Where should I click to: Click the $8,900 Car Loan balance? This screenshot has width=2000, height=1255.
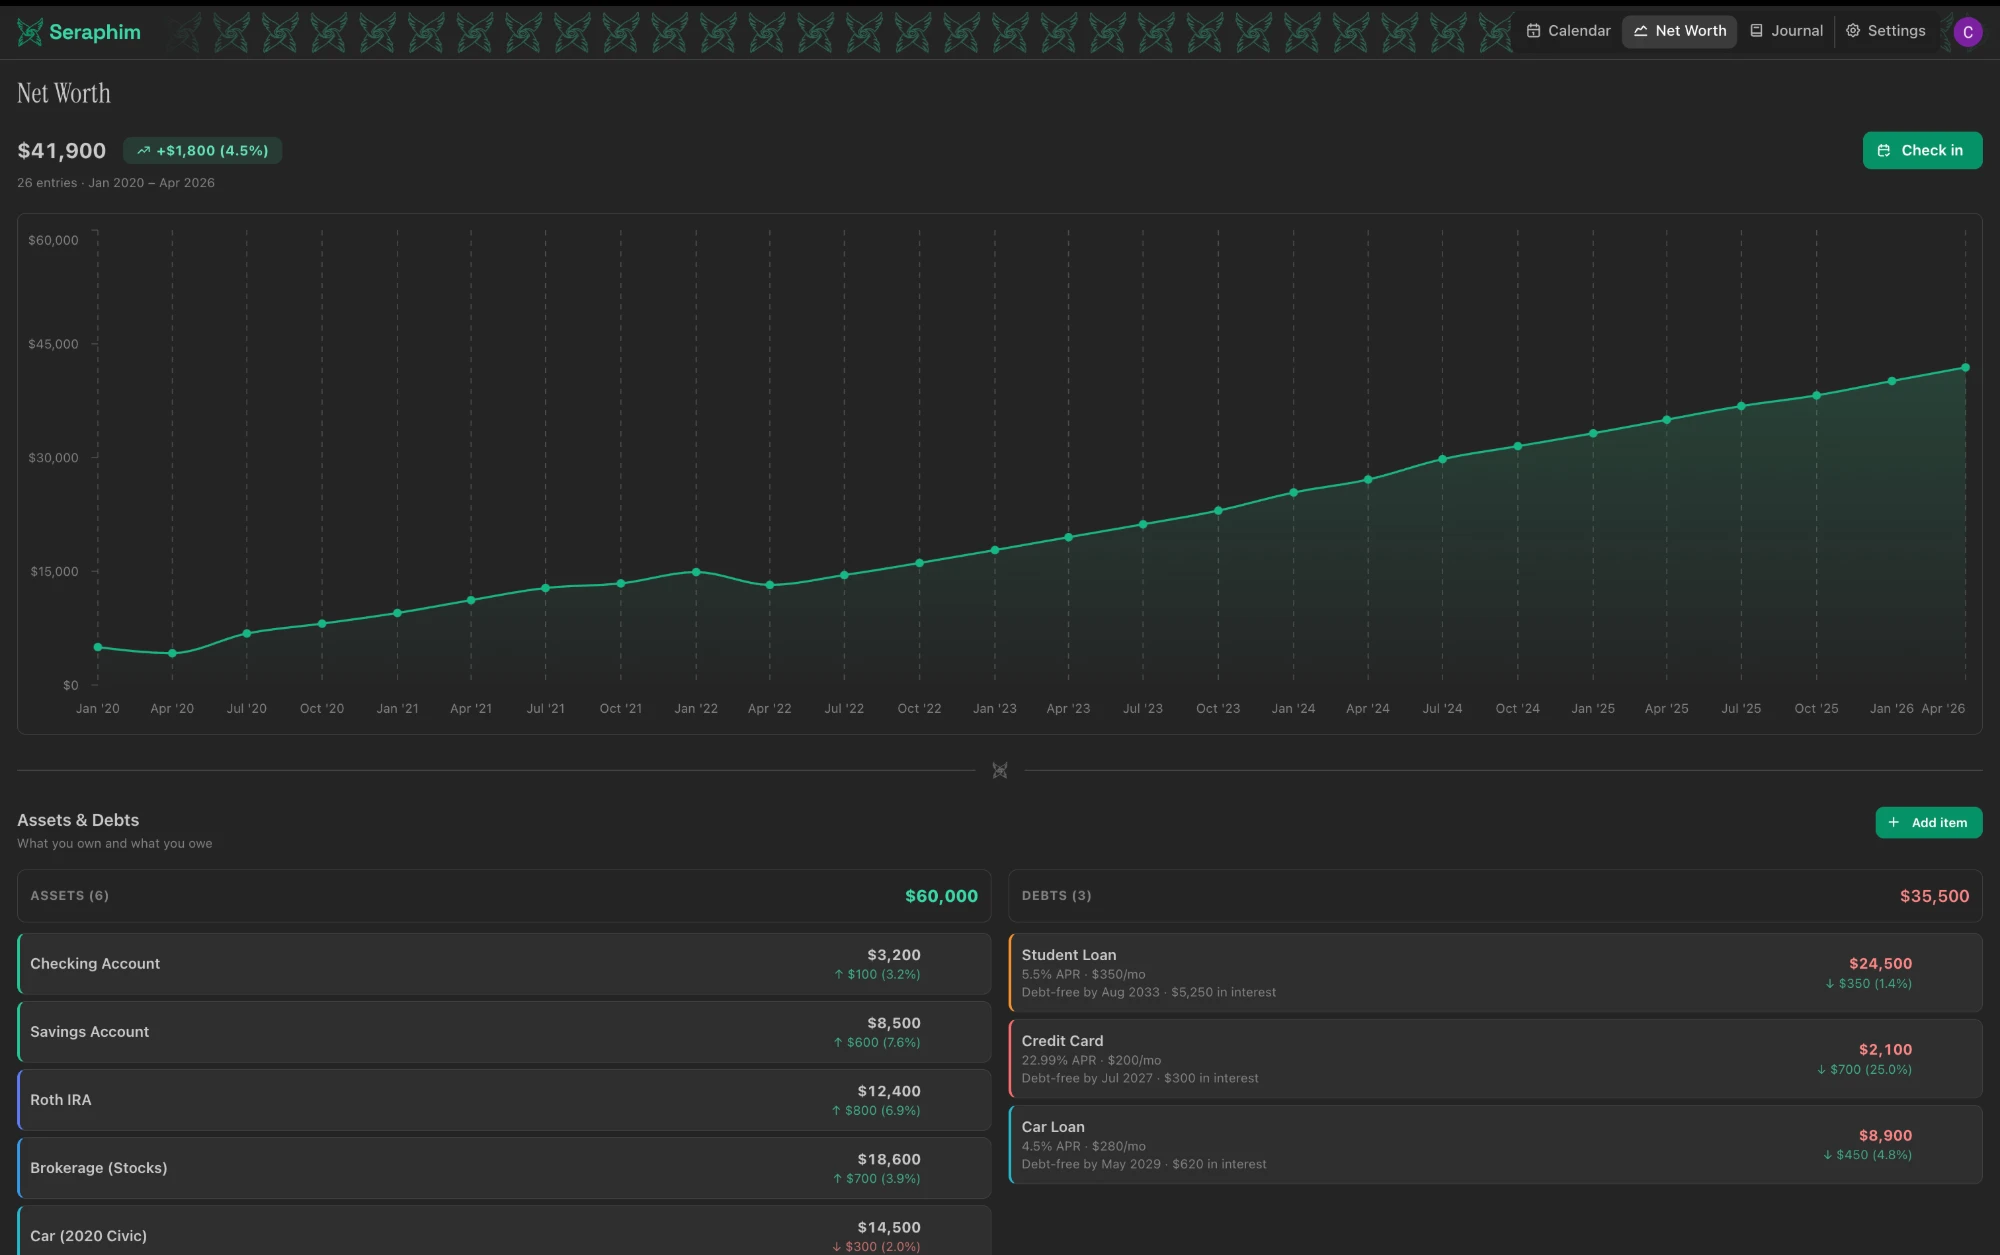(x=1885, y=1136)
